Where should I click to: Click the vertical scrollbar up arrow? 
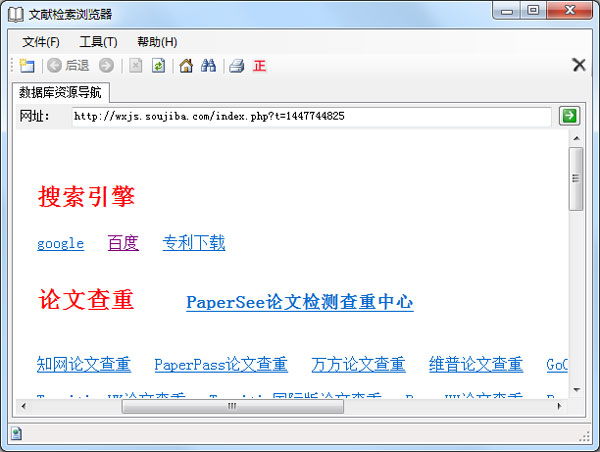pyautogui.click(x=576, y=138)
